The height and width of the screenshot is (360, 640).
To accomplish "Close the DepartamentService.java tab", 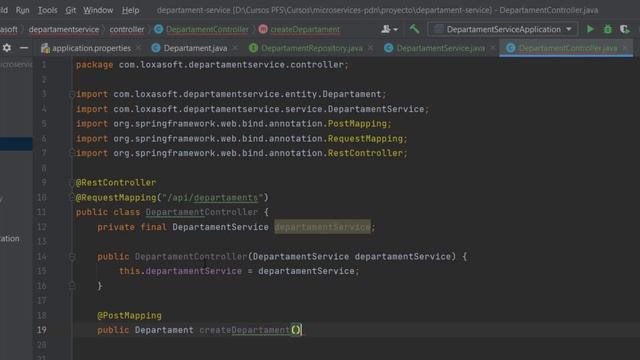I will tap(493, 48).
